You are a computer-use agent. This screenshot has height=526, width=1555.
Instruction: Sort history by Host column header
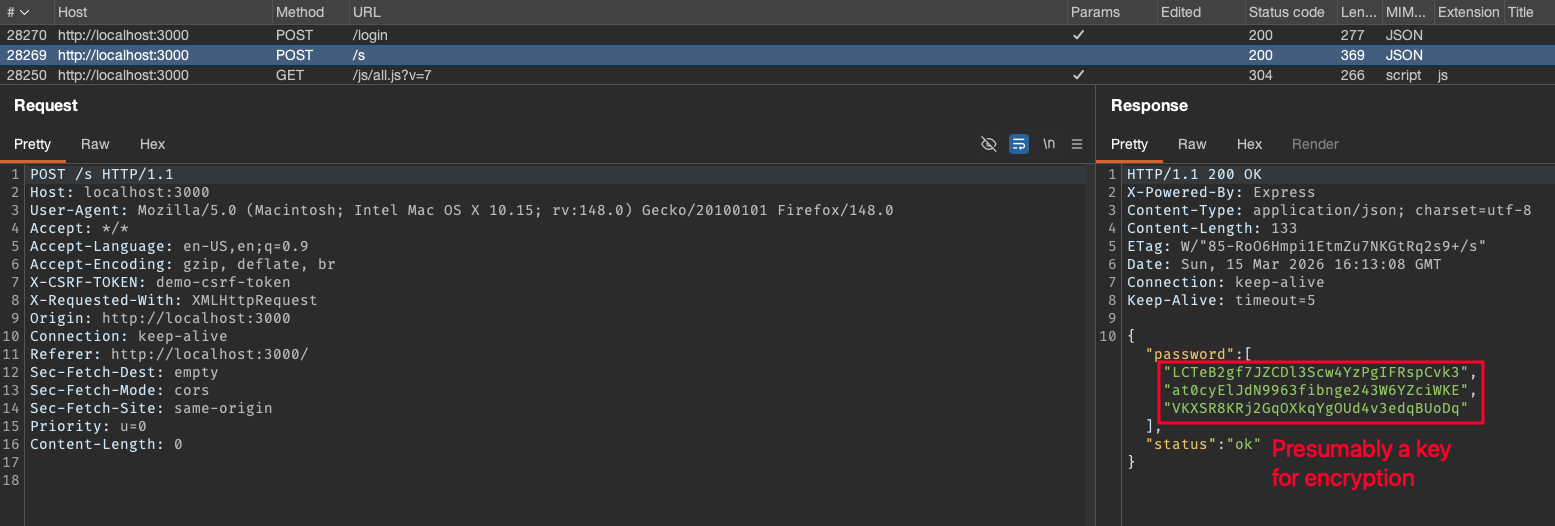pos(72,12)
